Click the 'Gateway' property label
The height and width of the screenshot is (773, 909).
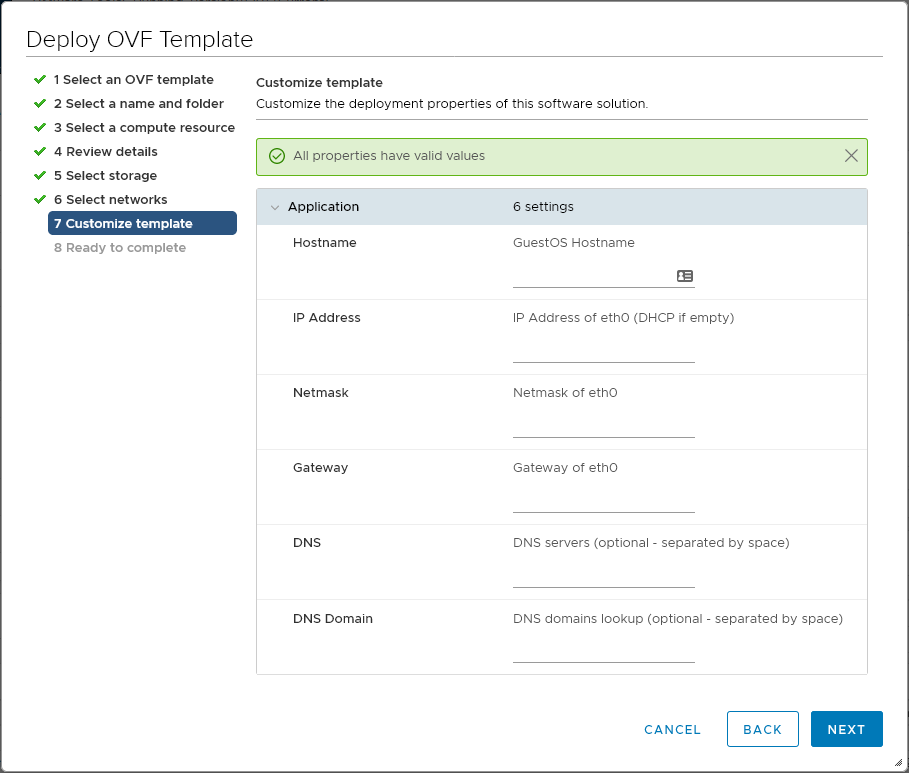coord(320,468)
